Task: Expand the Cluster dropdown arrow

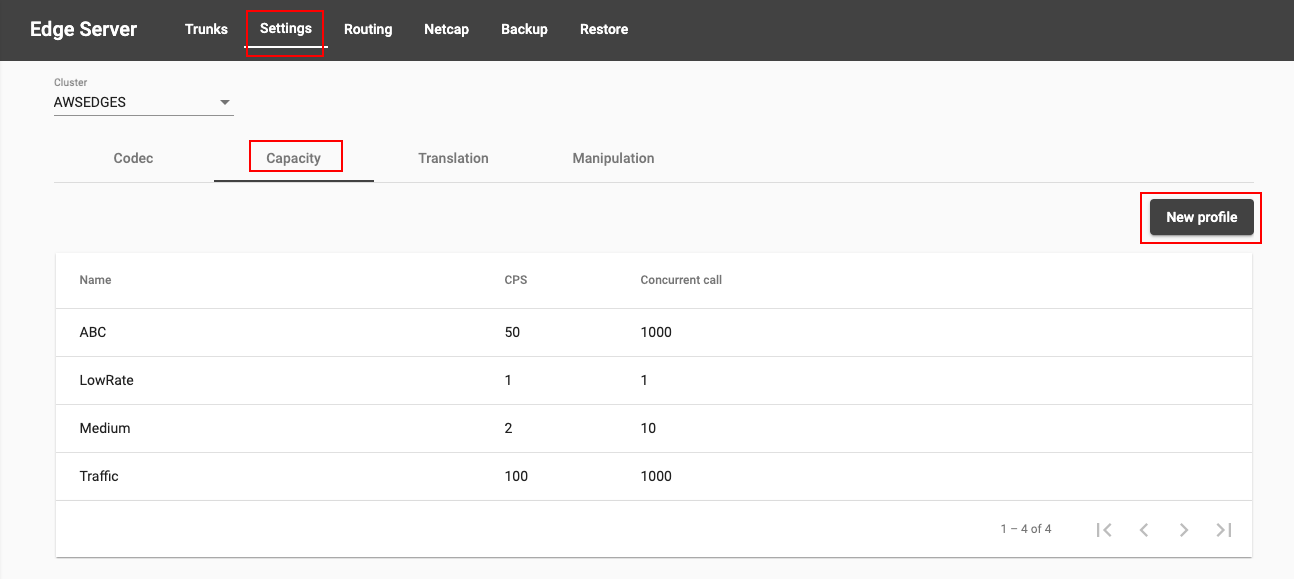Action: [225, 102]
